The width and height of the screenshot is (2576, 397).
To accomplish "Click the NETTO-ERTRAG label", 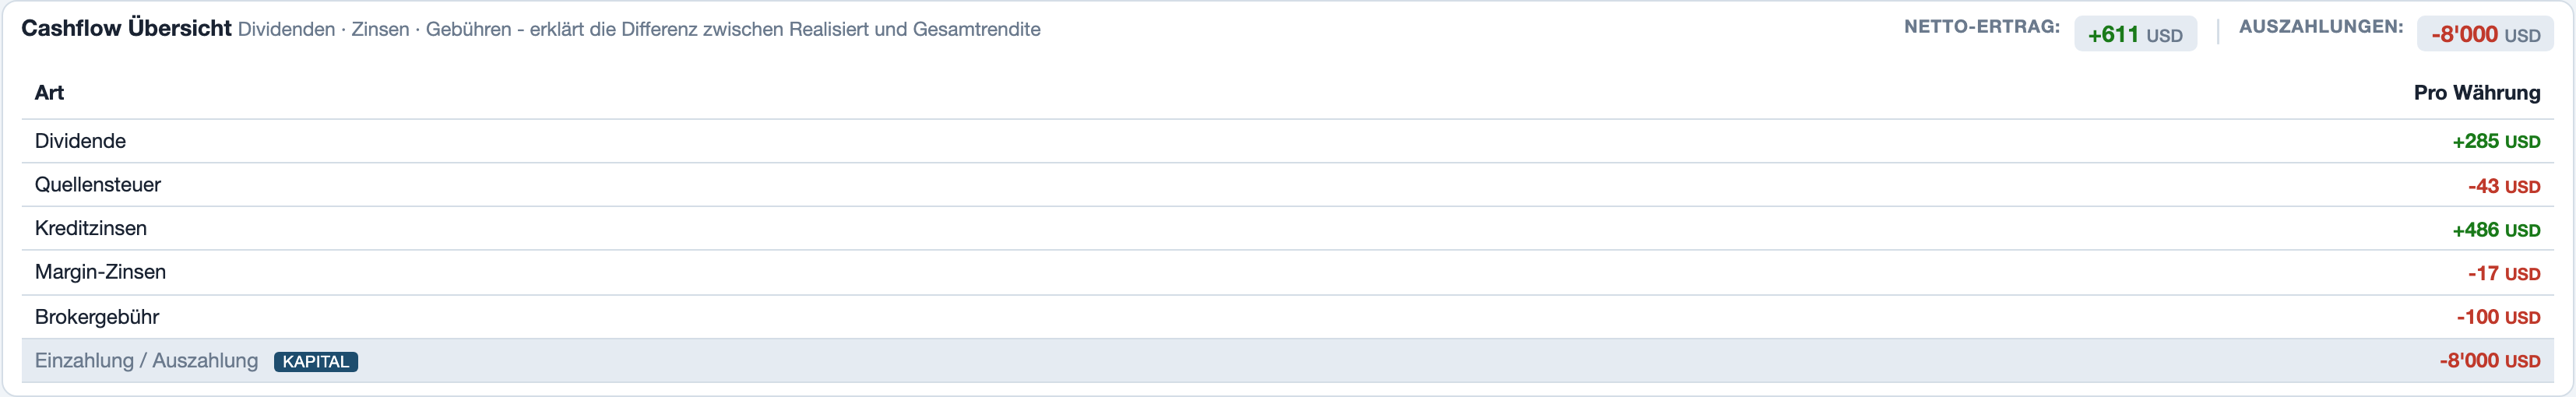I will click(x=1981, y=27).
